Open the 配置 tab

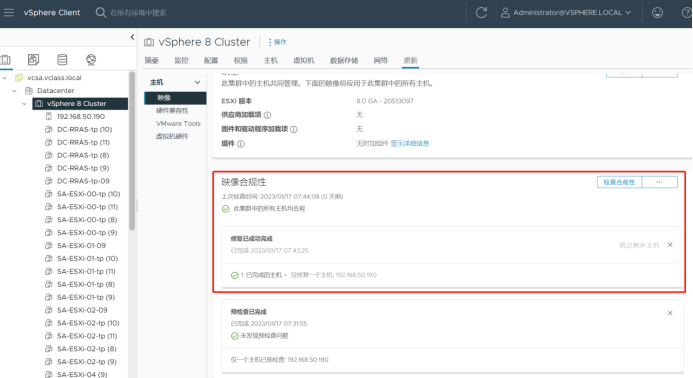[x=211, y=61]
